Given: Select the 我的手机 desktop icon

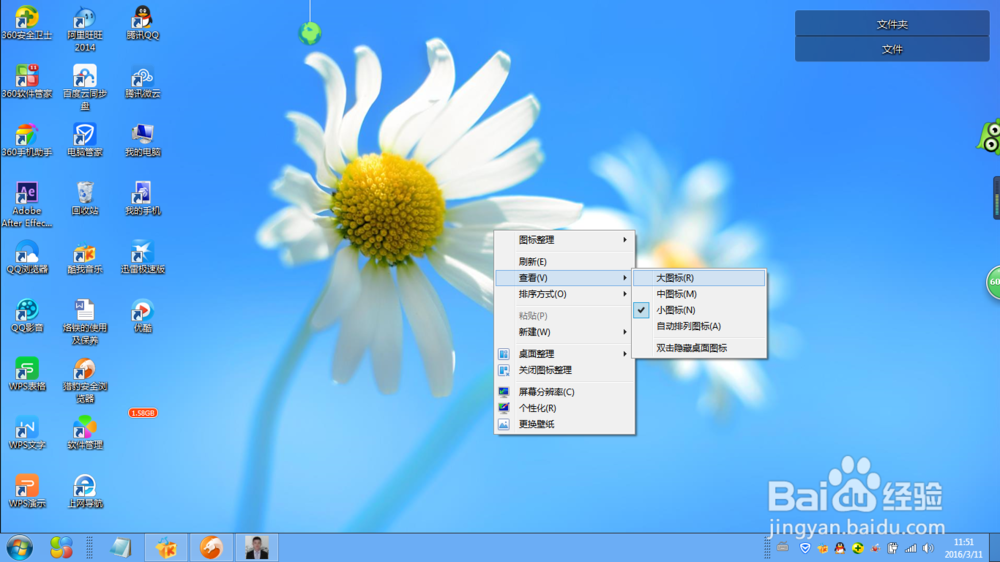Looking at the screenshot, I should 143,199.
